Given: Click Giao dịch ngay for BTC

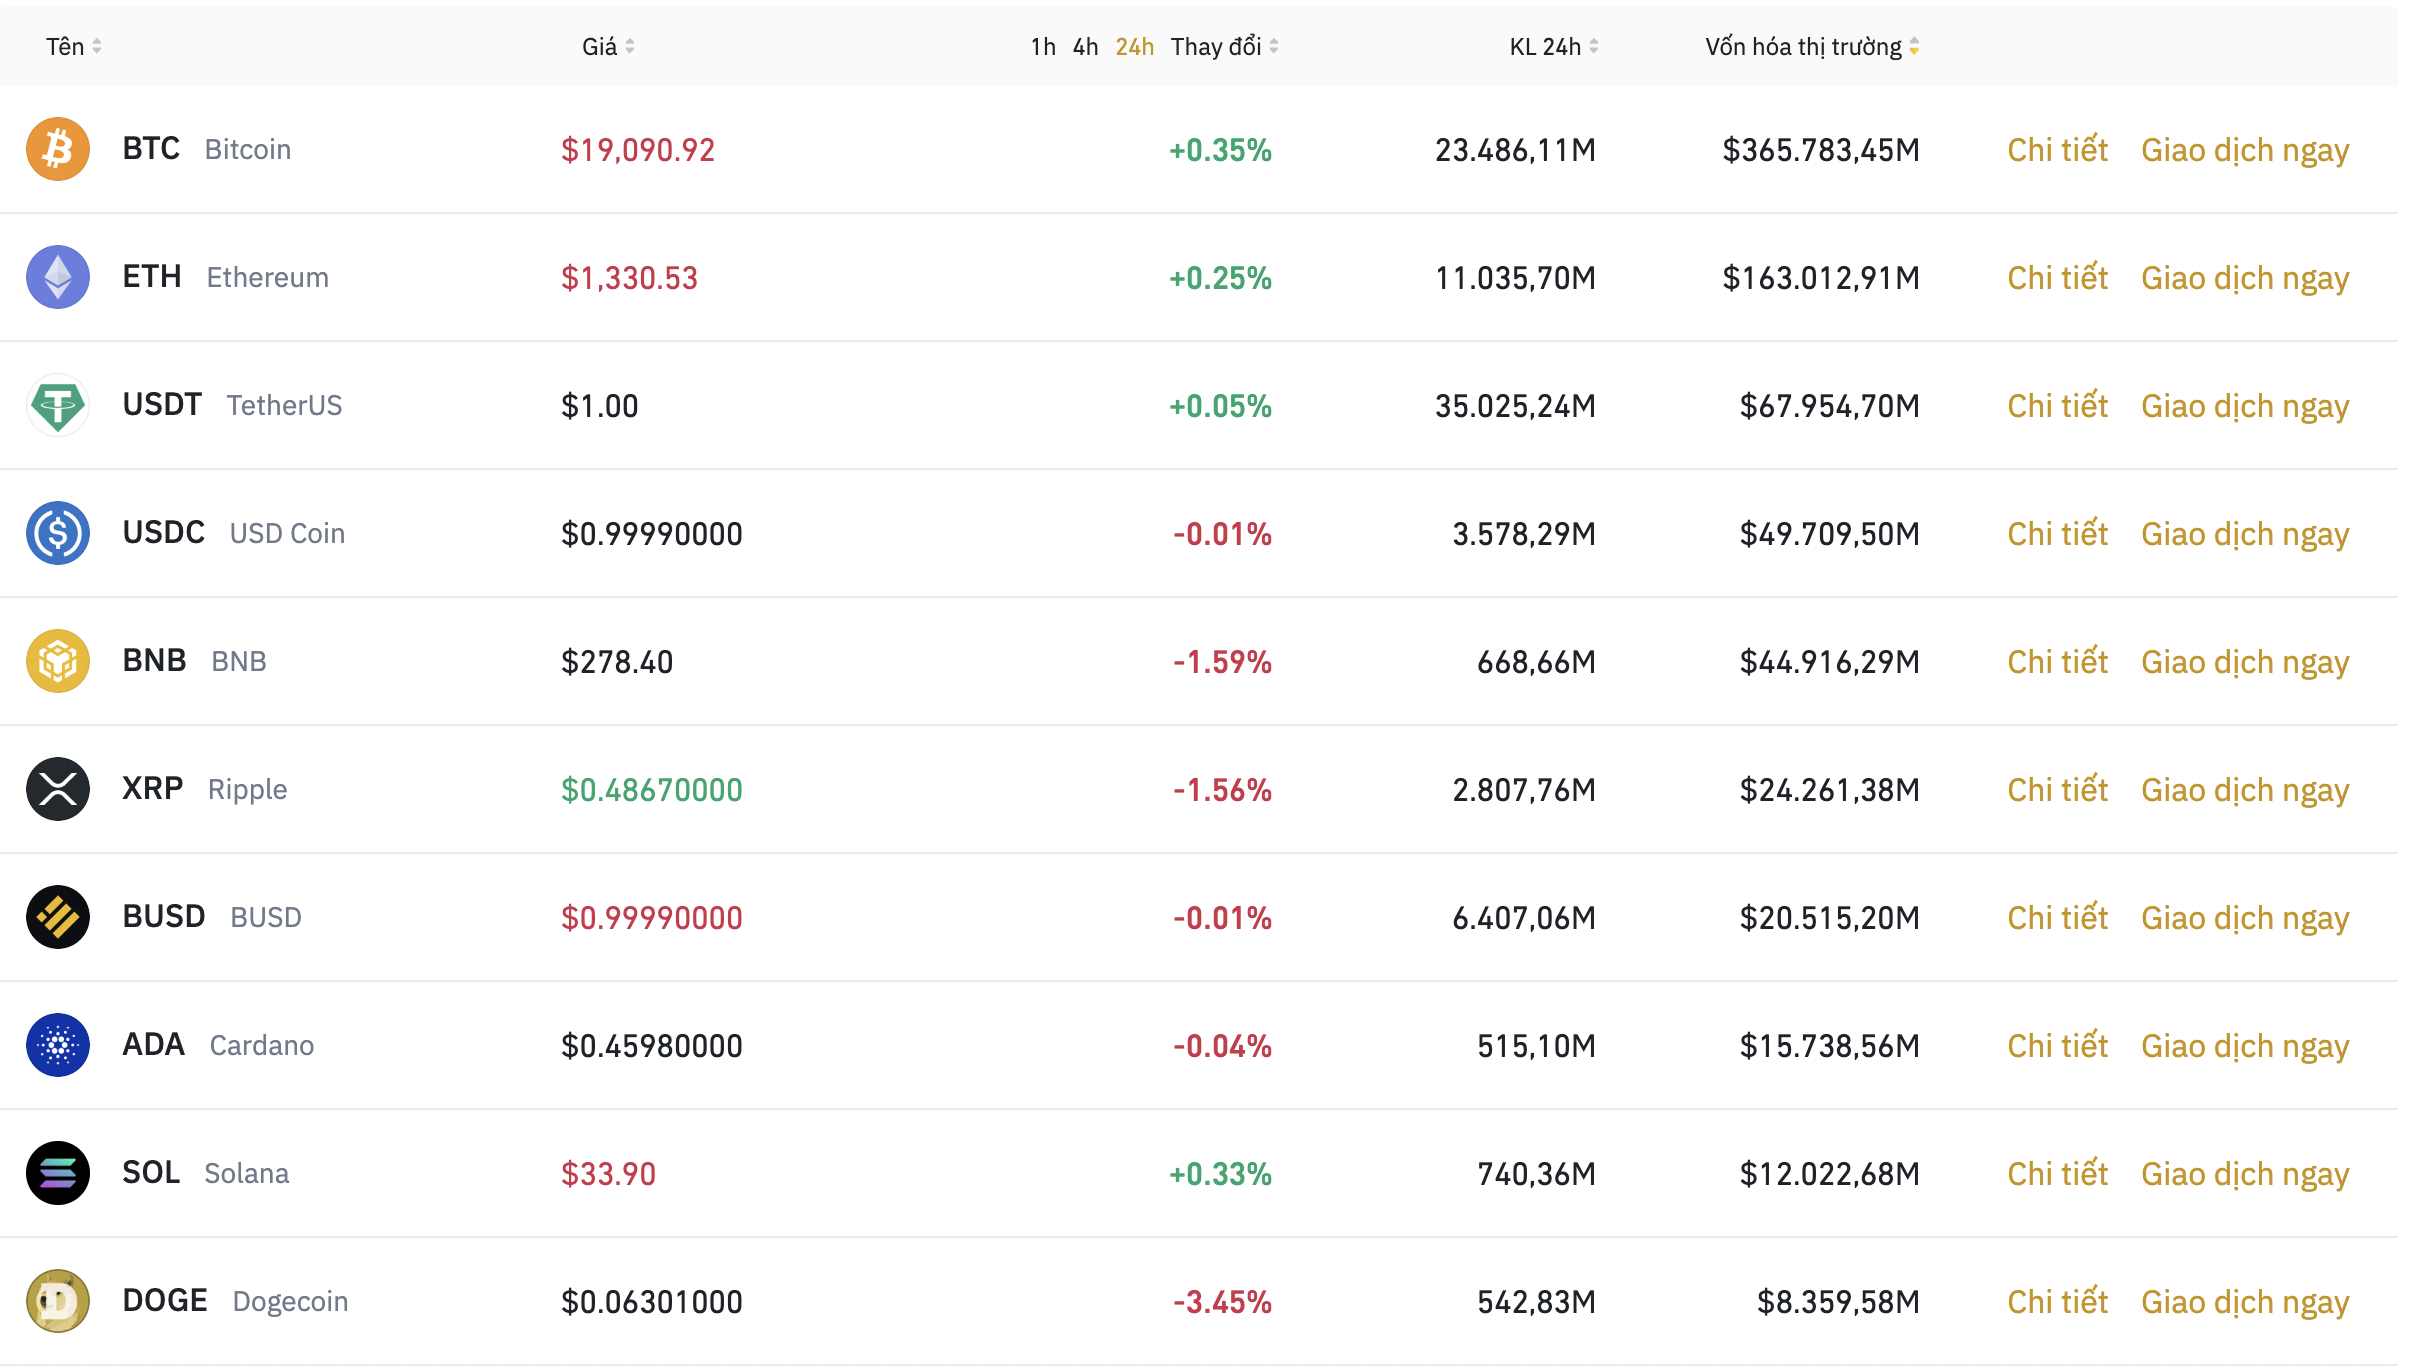Looking at the screenshot, I should pyautogui.click(x=2245, y=151).
